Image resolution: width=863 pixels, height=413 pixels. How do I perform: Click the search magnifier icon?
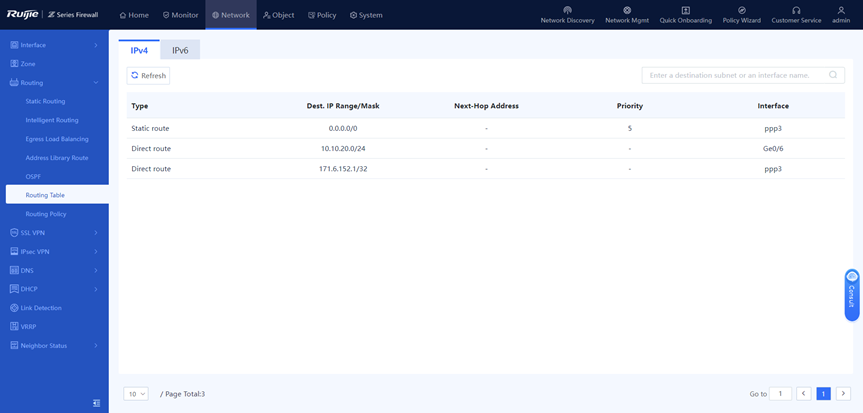tap(833, 75)
